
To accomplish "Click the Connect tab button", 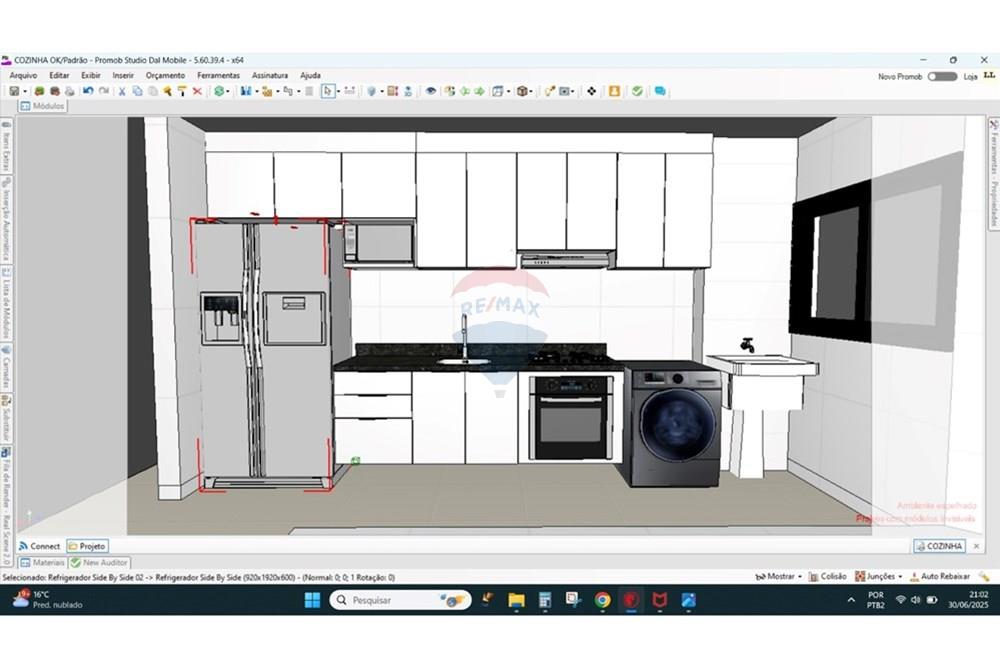I will pos(39,546).
